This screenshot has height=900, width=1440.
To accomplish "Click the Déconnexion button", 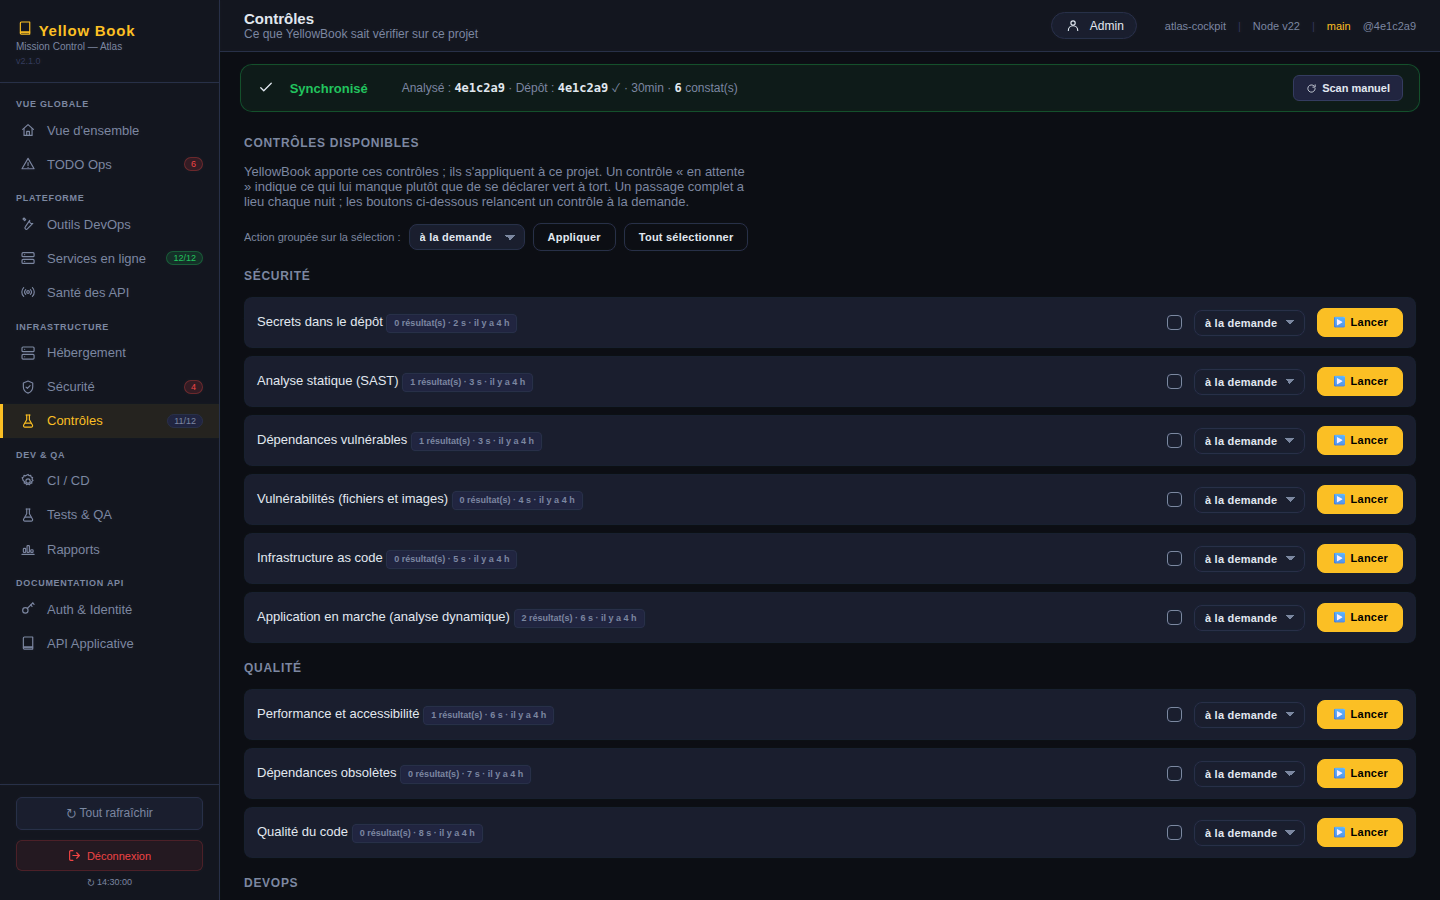I will pos(109,856).
